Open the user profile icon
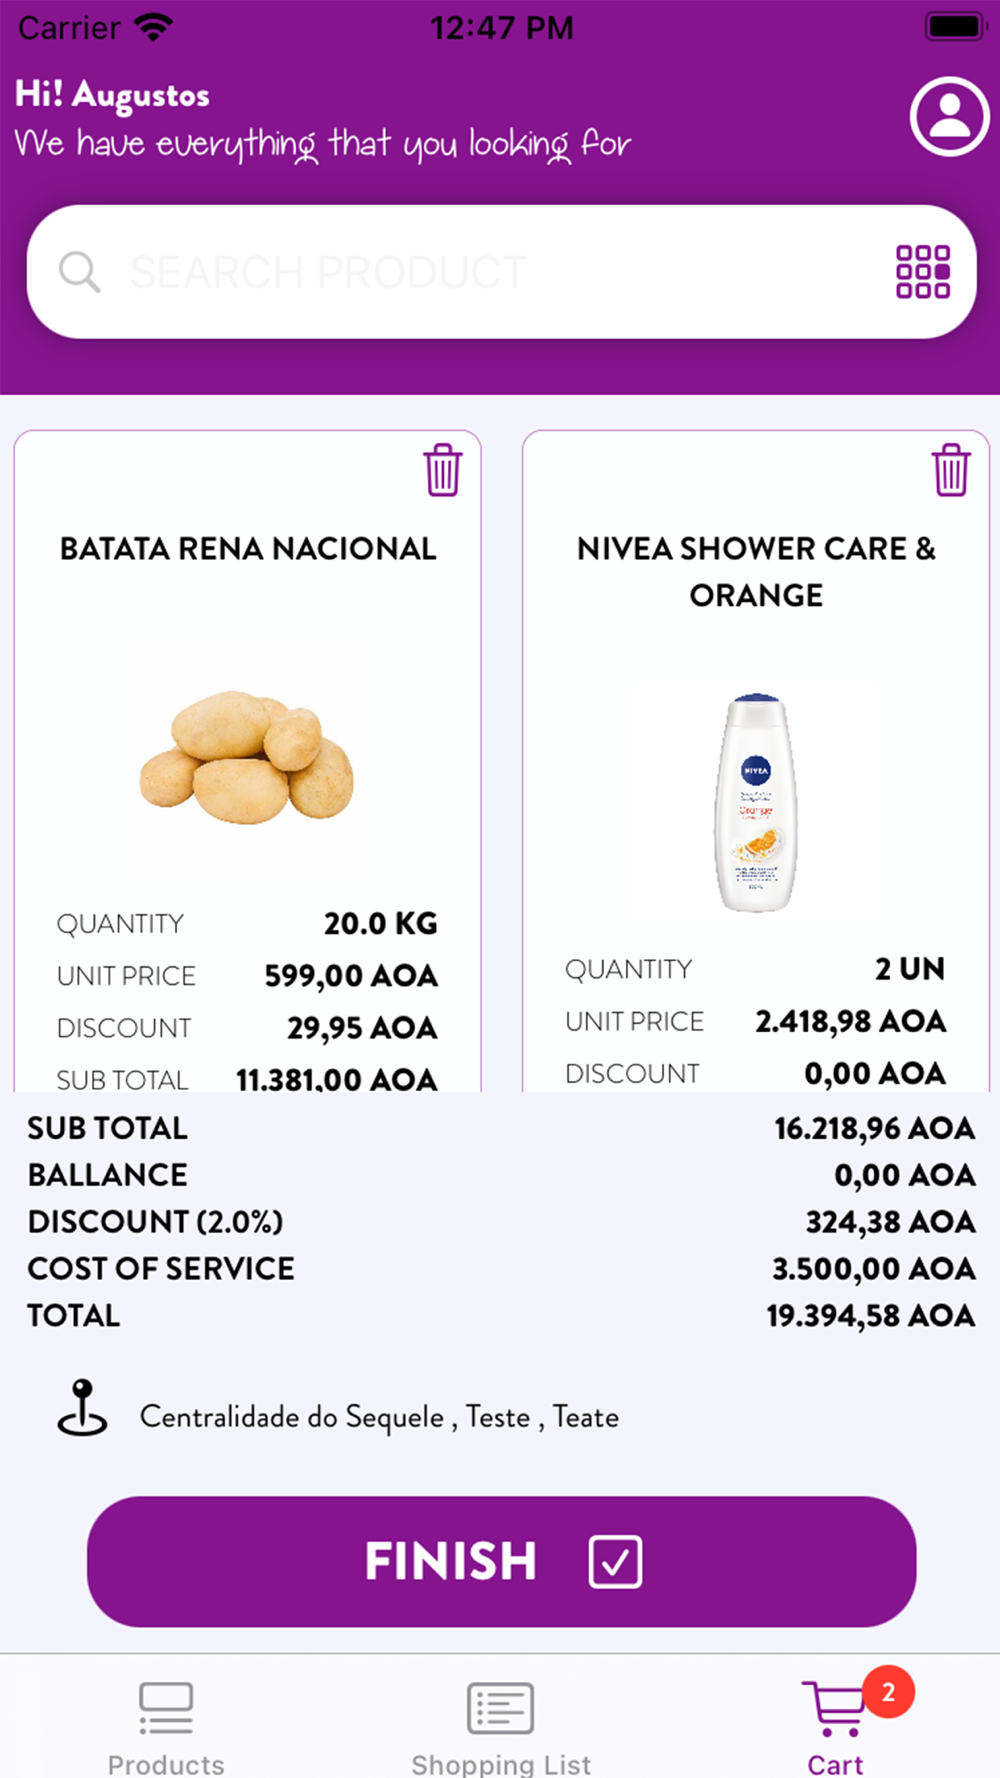Viewport: 1000px width, 1778px height. [x=949, y=116]
